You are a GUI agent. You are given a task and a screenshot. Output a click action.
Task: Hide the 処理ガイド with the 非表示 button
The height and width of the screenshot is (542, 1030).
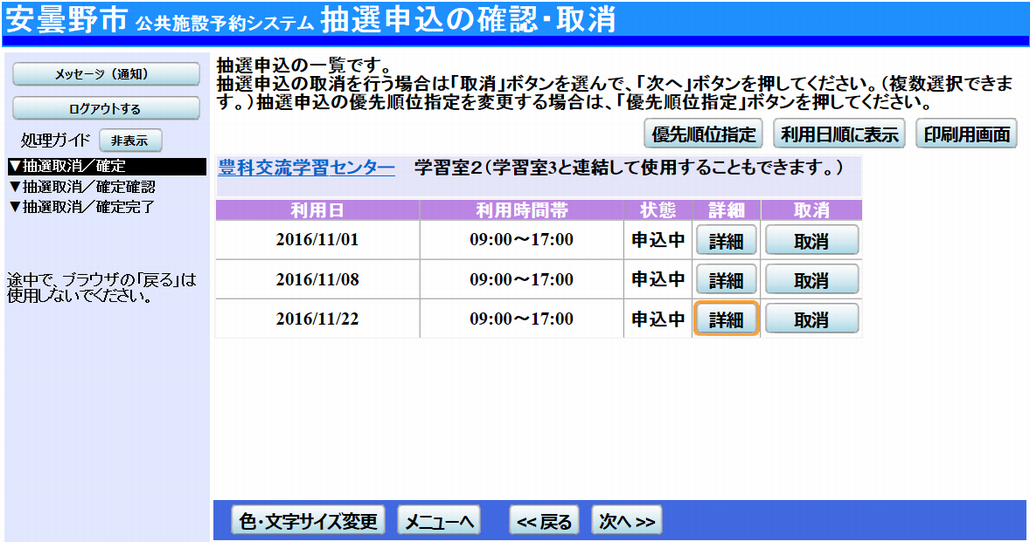(130, 141)
